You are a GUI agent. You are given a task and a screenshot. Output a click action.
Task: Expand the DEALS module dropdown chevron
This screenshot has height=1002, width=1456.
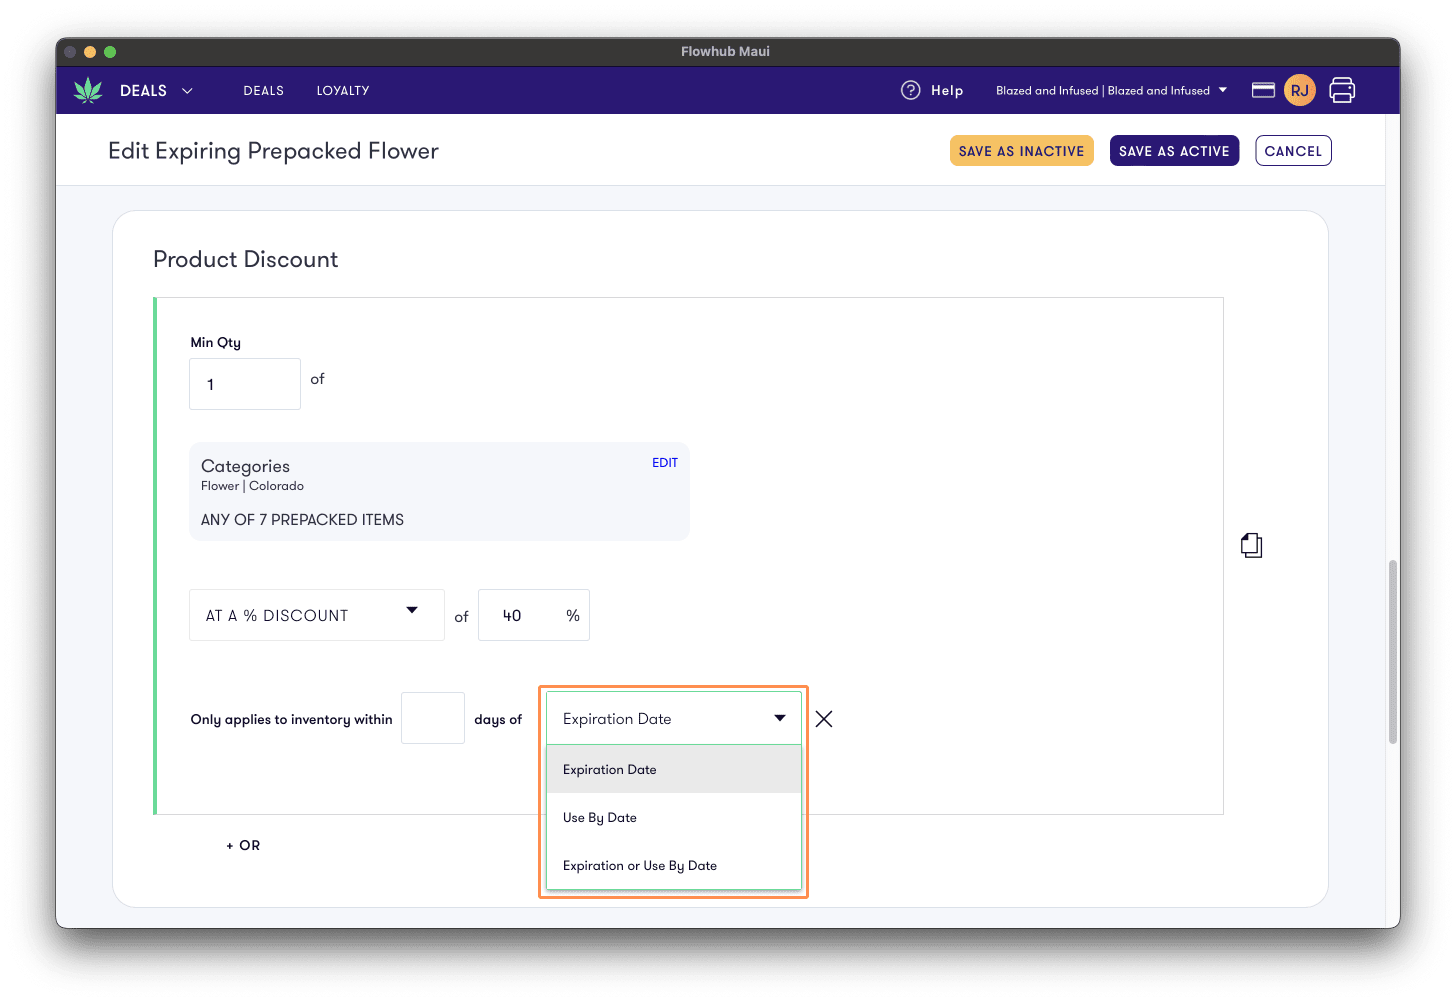[187, 91]
